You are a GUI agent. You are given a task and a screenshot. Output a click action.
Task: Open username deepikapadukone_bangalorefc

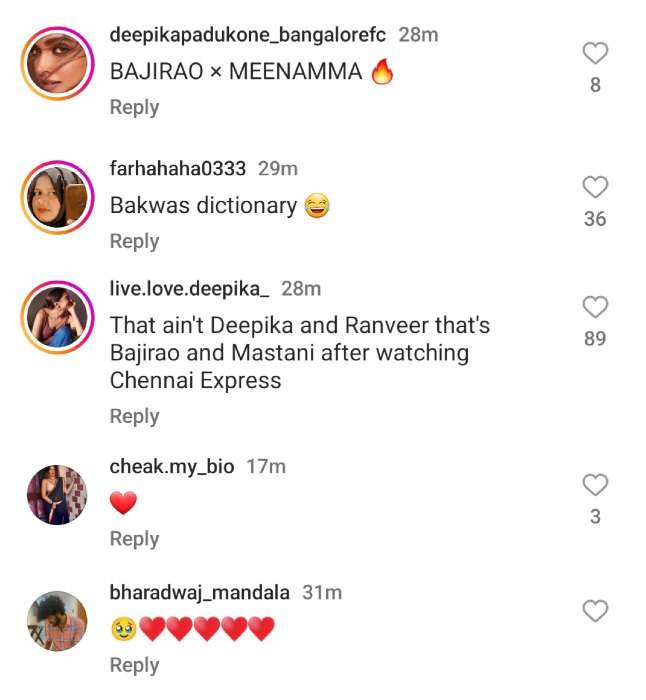pyautogui.click(x=248, y=35)
